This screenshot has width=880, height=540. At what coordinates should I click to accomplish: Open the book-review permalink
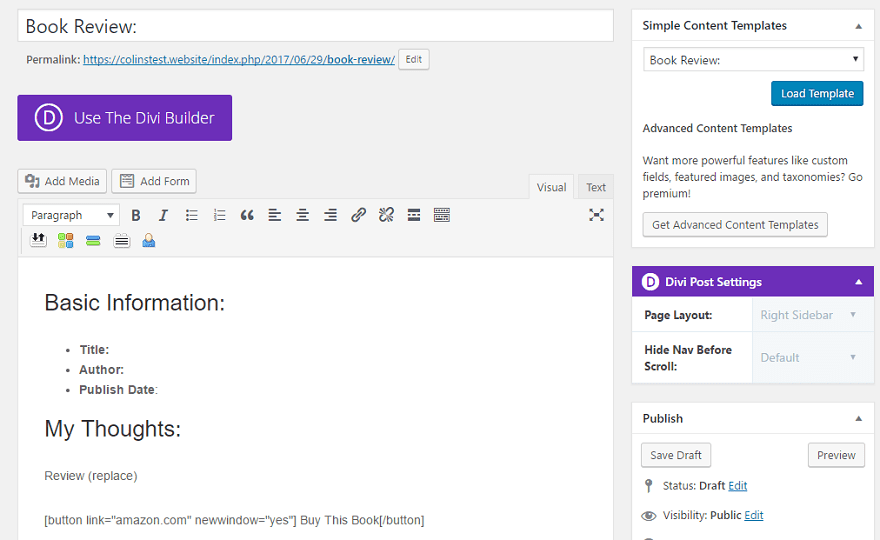(x=238, y=60)
